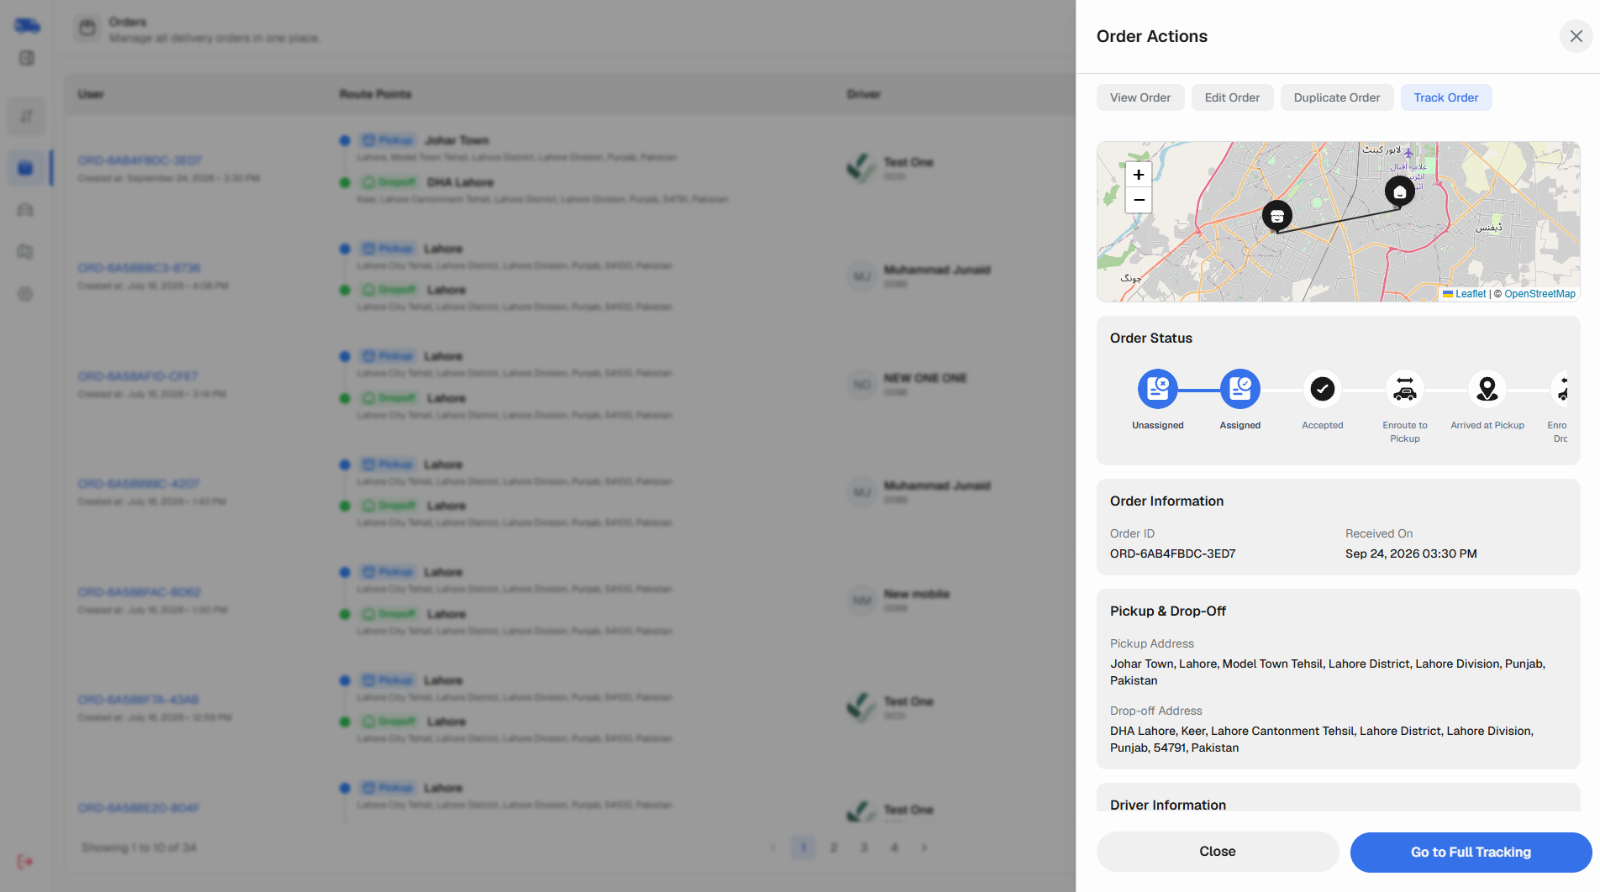Click the Accepted status checkmark icon
Viewport: 1600px width, 892px height.
[1322, 389]
